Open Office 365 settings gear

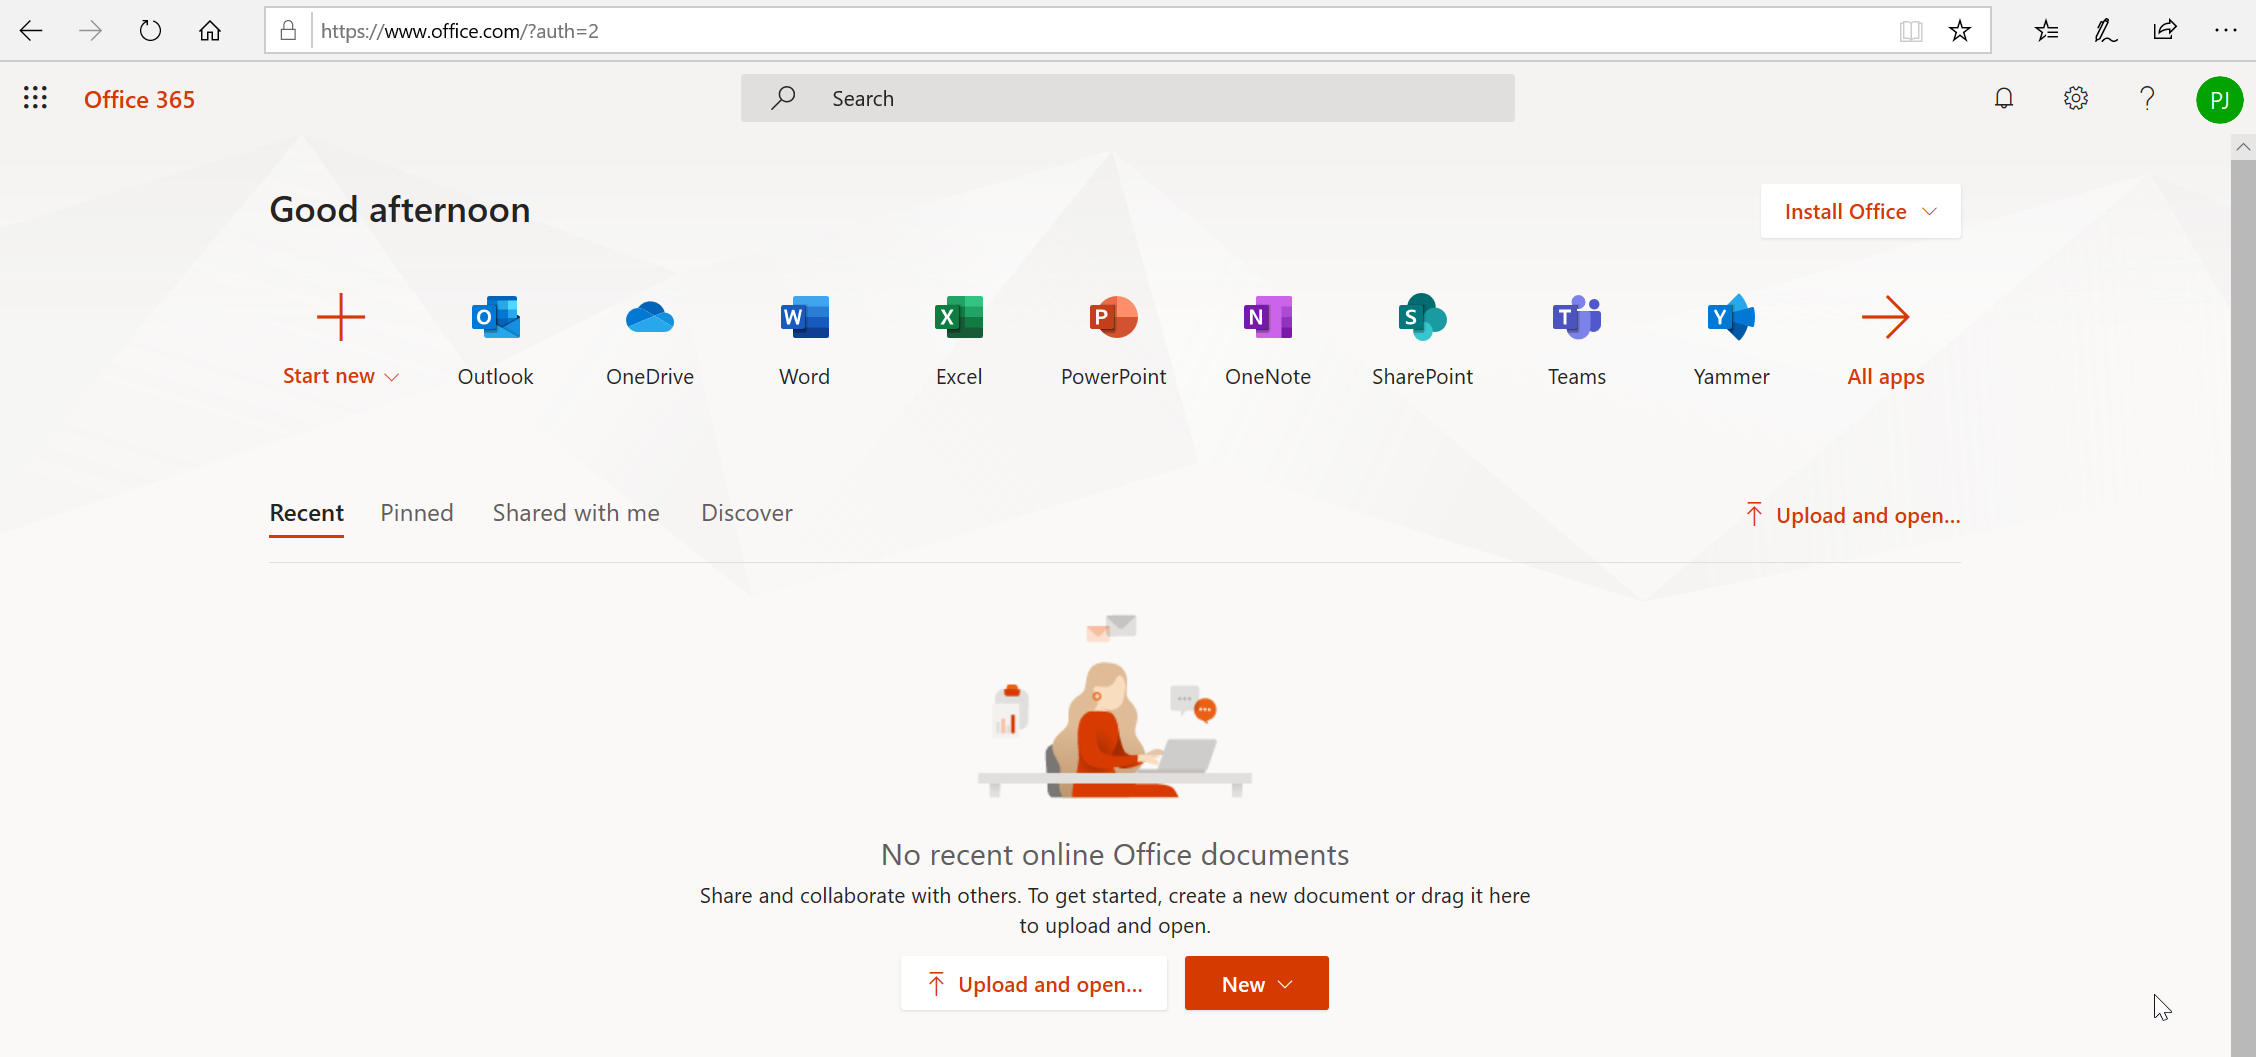[x=2076, y=97]
